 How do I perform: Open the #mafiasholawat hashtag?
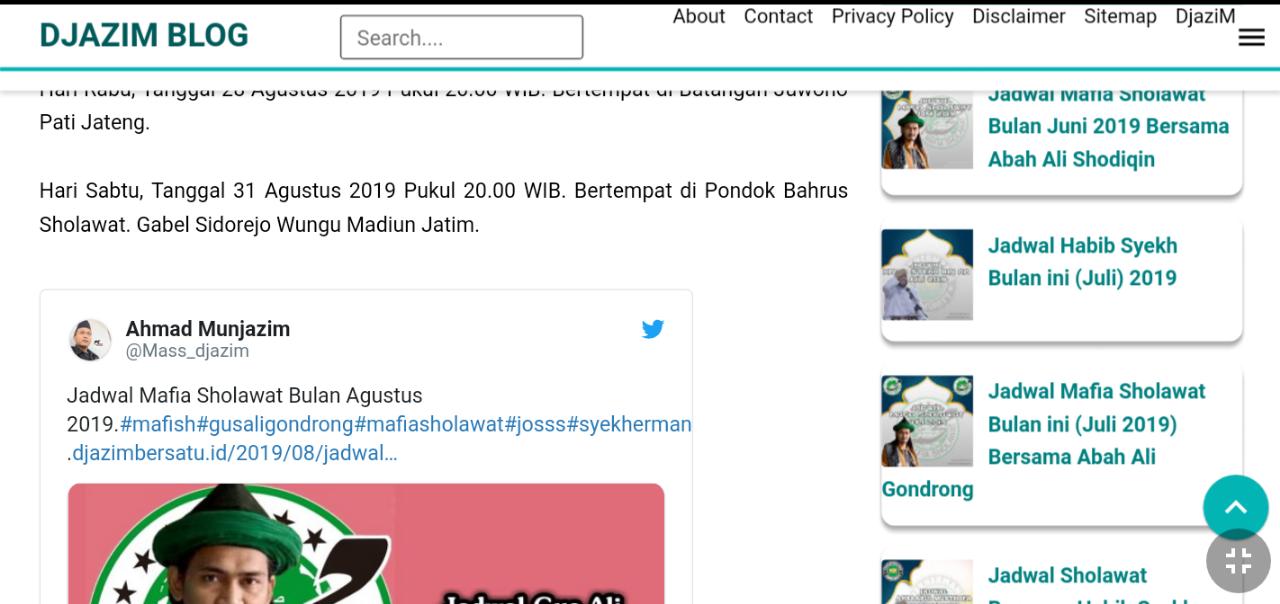click(429, 424)
